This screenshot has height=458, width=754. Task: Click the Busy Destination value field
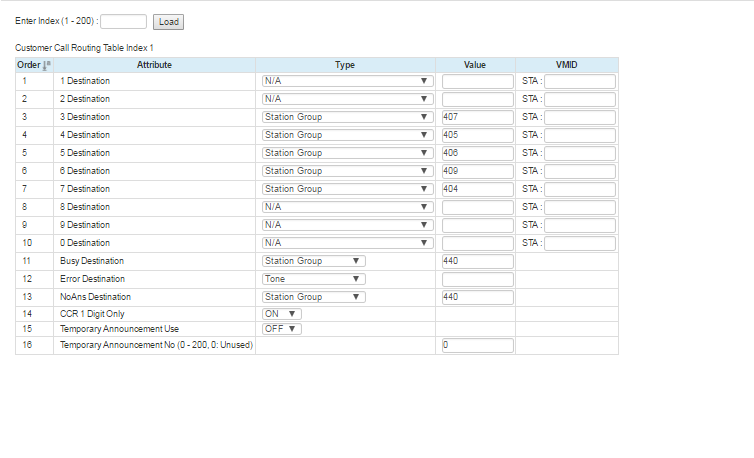[477, 261]
